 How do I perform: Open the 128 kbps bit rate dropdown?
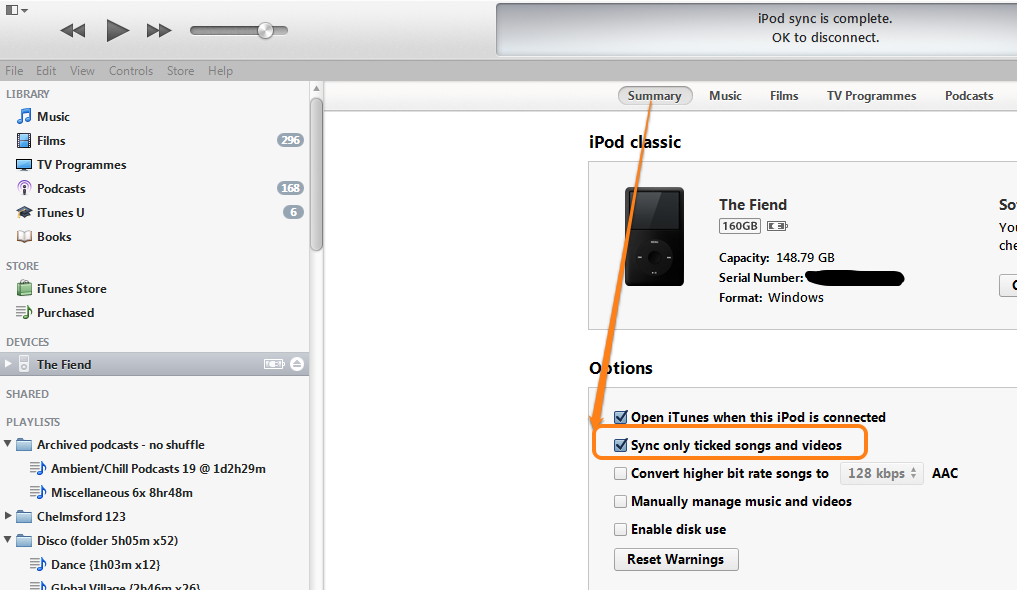point(881,473)
